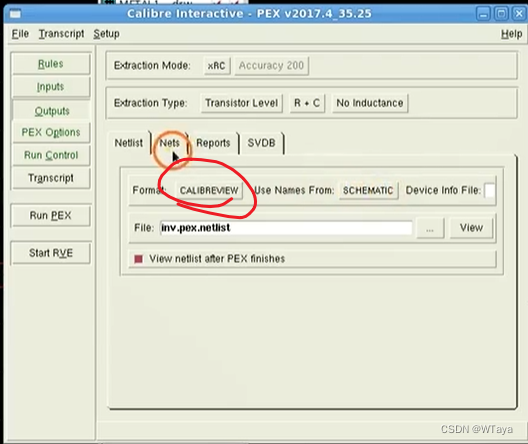This screenshot has width=528, height=444.
Task: Close the Calibre Interactive PEX window
Action: coord(519,14)
